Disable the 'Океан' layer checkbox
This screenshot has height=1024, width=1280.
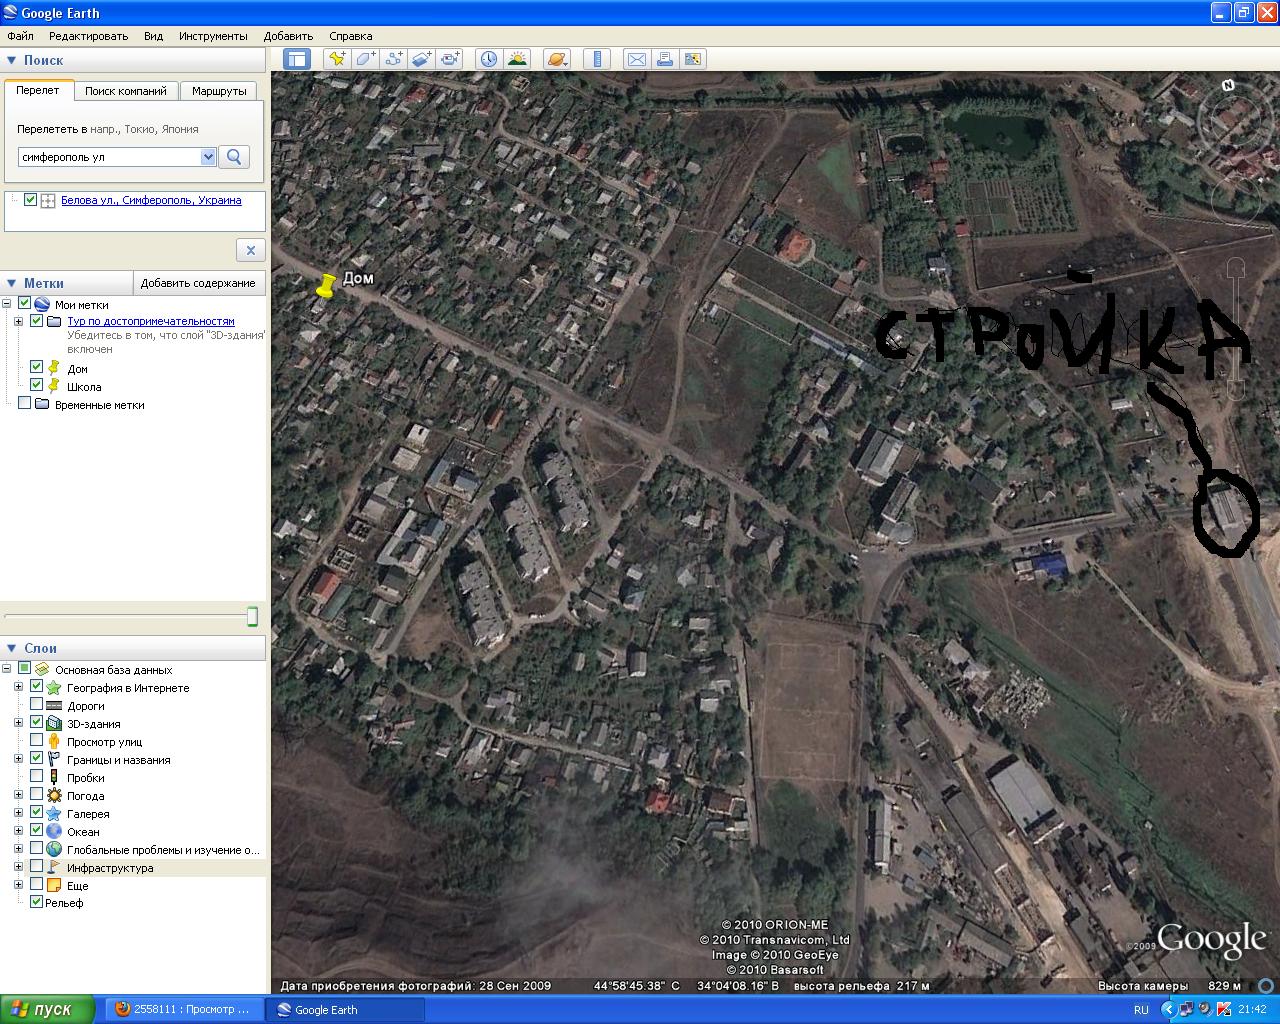click(36, 831)
